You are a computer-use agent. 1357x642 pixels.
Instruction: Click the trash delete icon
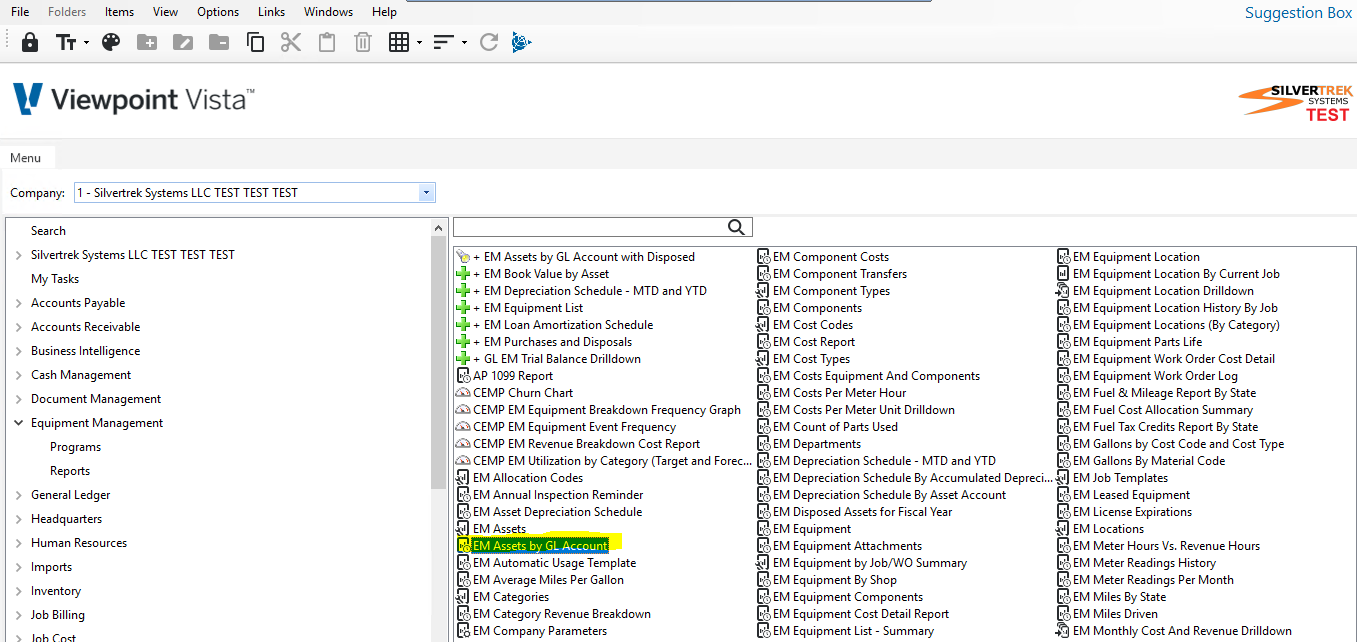pyautogui.click(x=363, y=42)
